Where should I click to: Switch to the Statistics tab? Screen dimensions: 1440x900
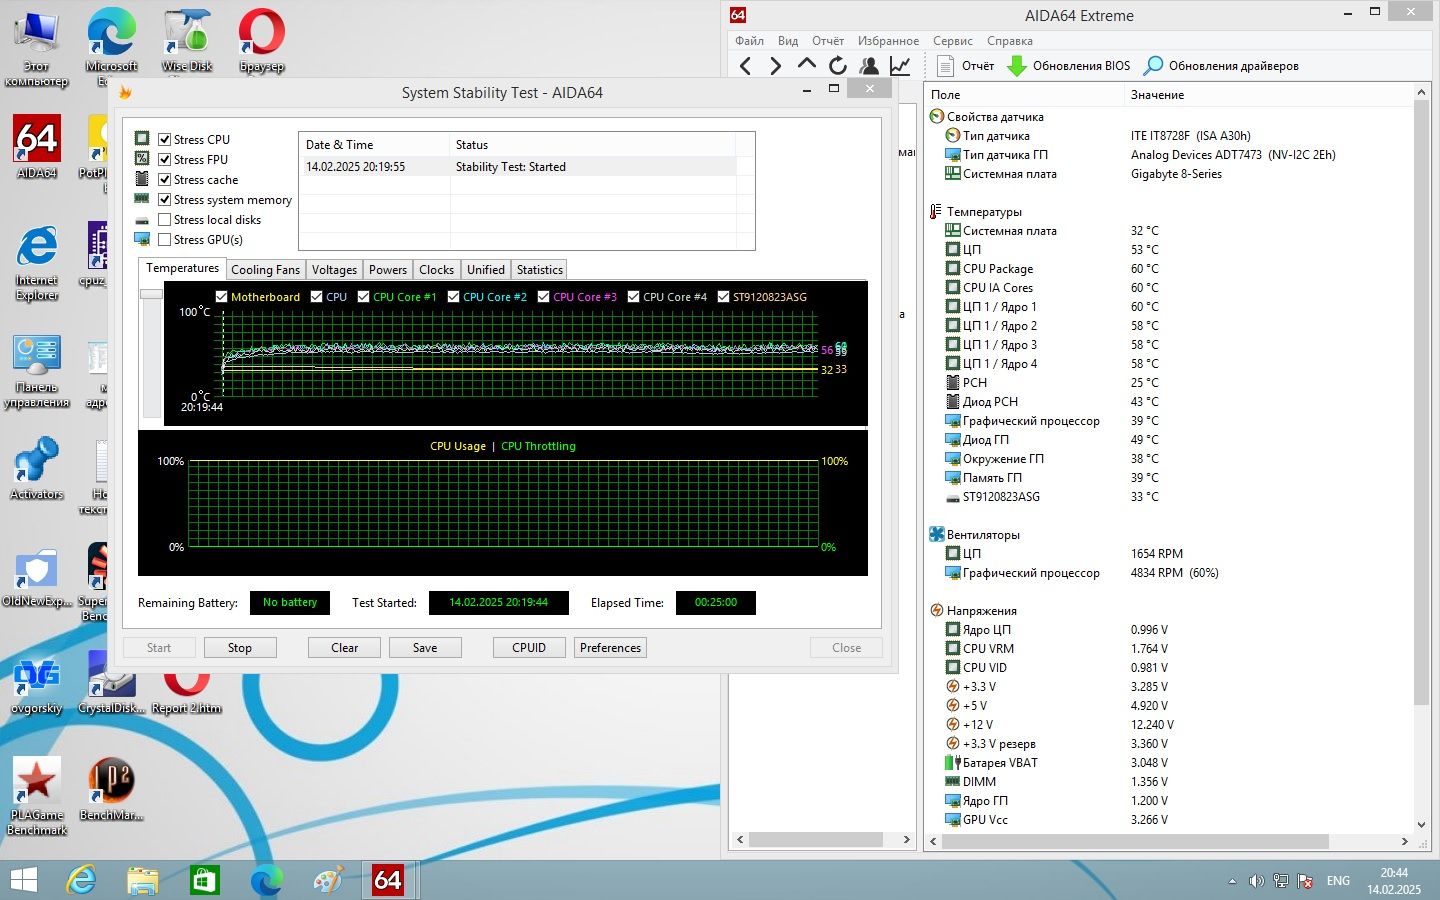[x=540, y=270]
